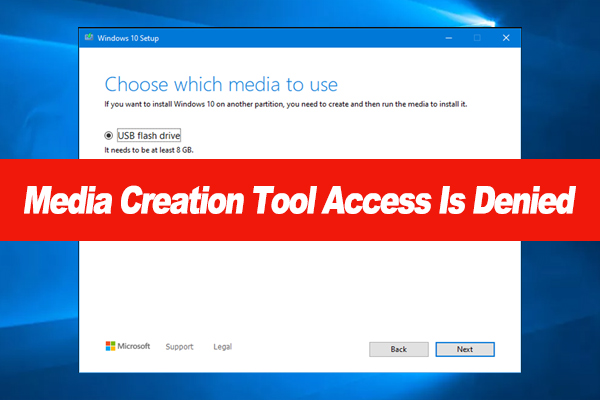Open the Support link

click(x=179, y=347)
